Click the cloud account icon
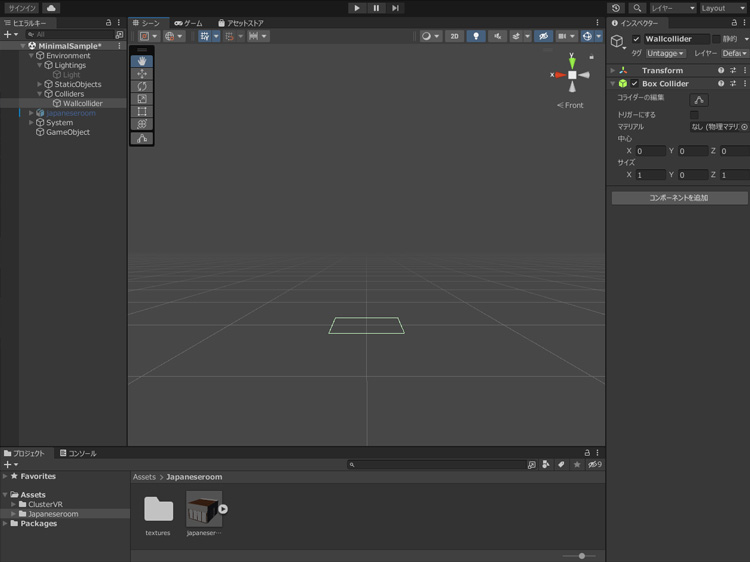This screenshot has height=562, width=750. pyautogui.click(x=51, y=8)
